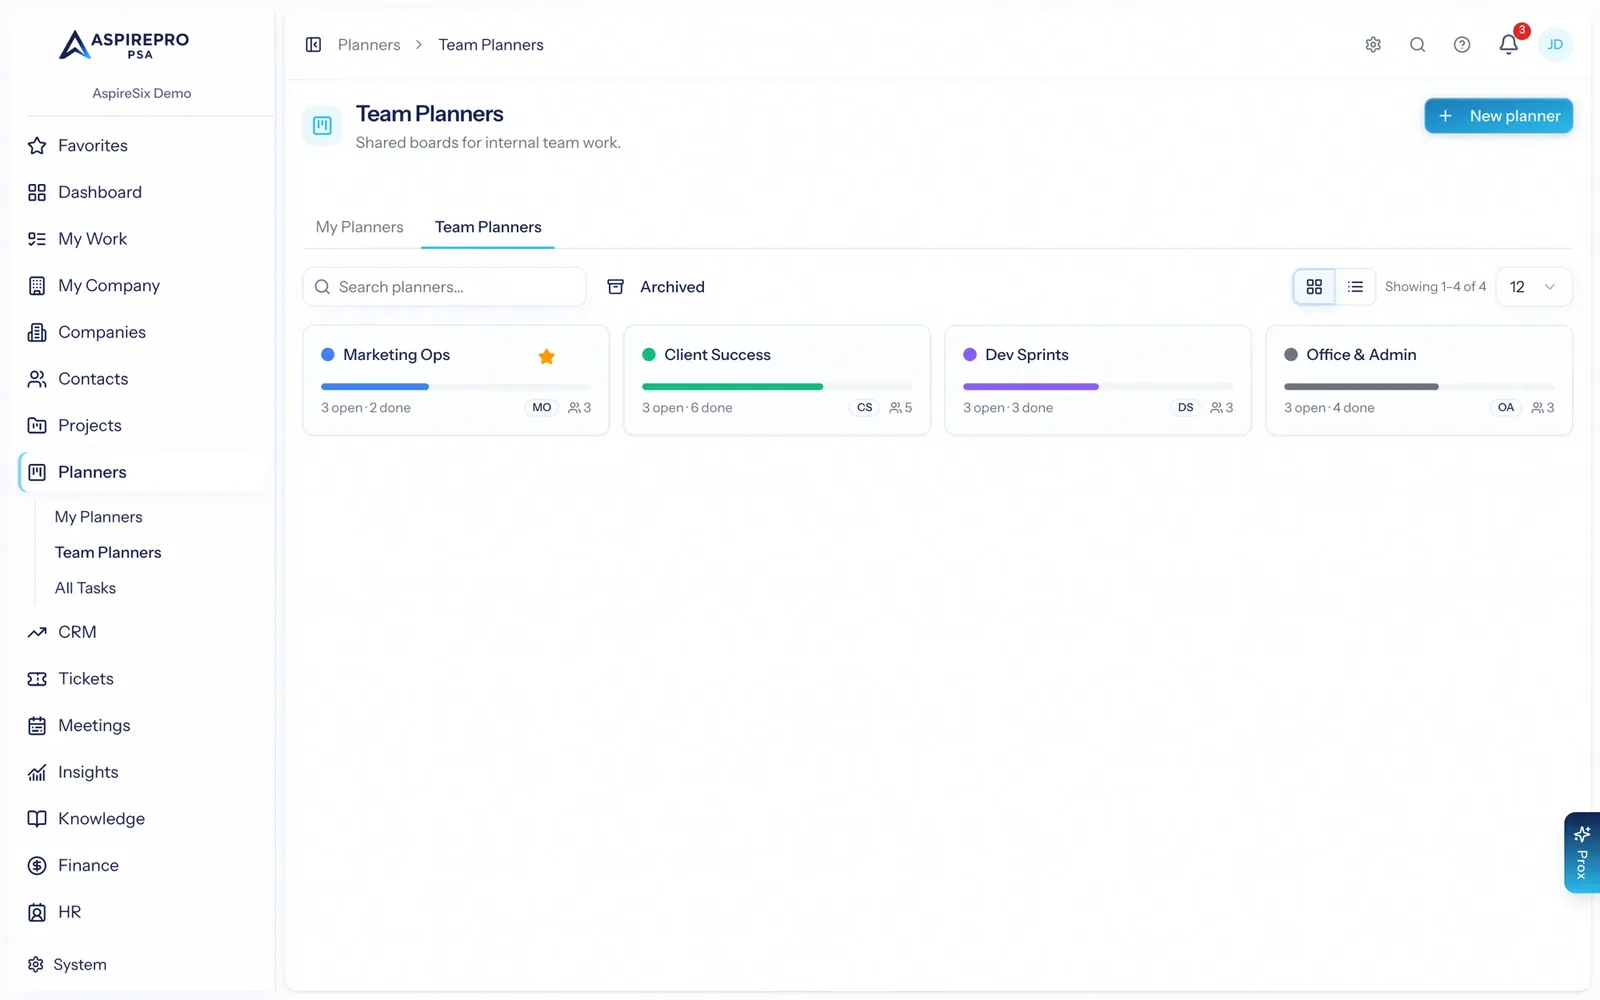Click the "AspireSix Demo" workspace label
Viewport: 1600px width, 1000px height.
pyautogui.click(x=142, y=93)
